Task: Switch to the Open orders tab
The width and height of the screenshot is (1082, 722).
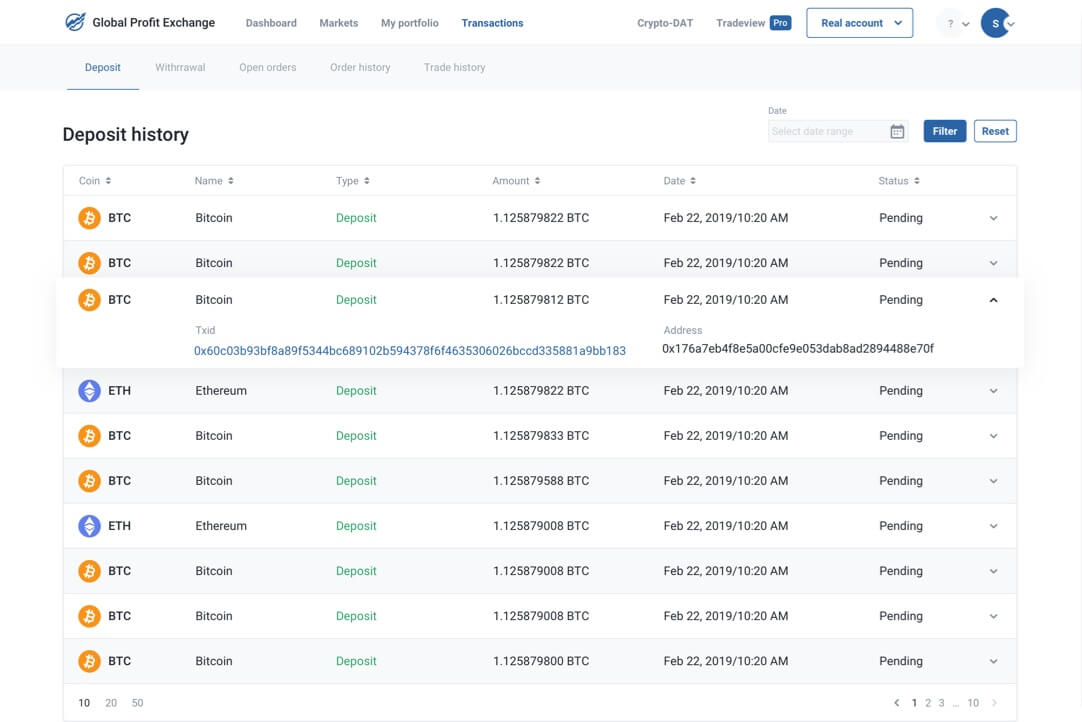Action: coord(268,67)
